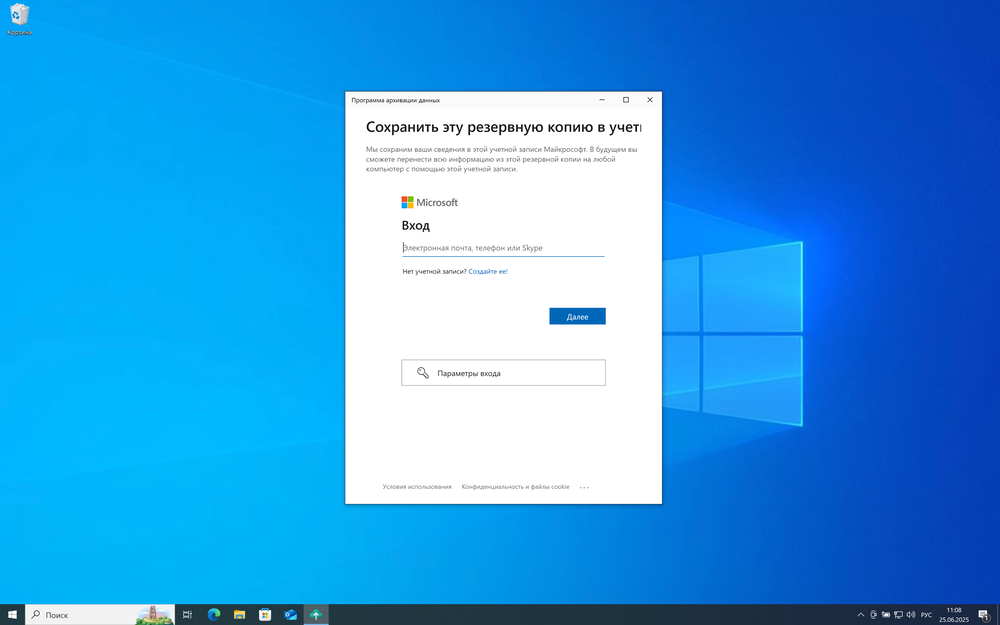This screenshot has height=625, width=1000.
Task: Click the taskbar search box Поиск
Action: point(99,615)
